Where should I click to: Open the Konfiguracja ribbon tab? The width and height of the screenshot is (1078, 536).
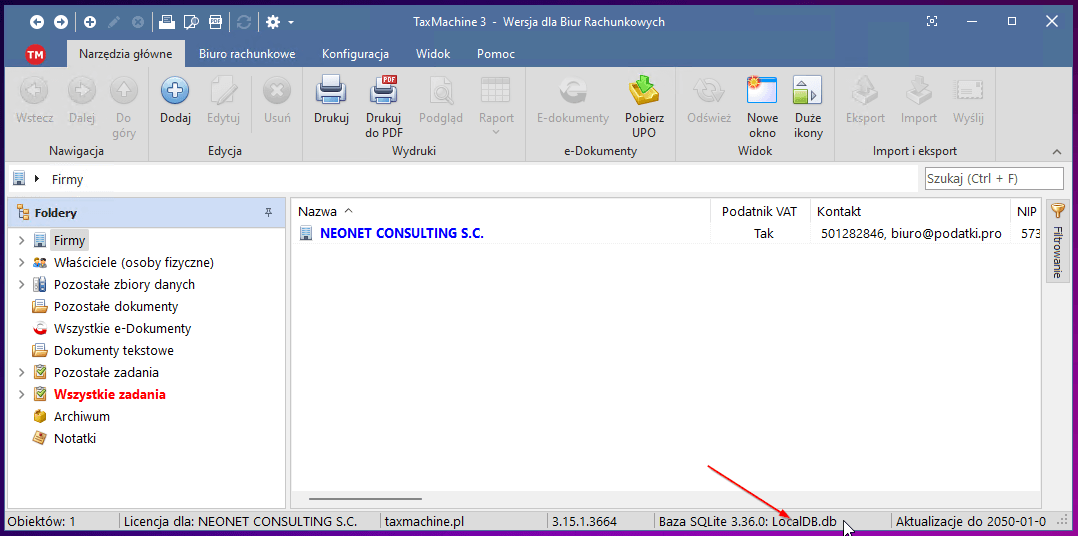355,54
